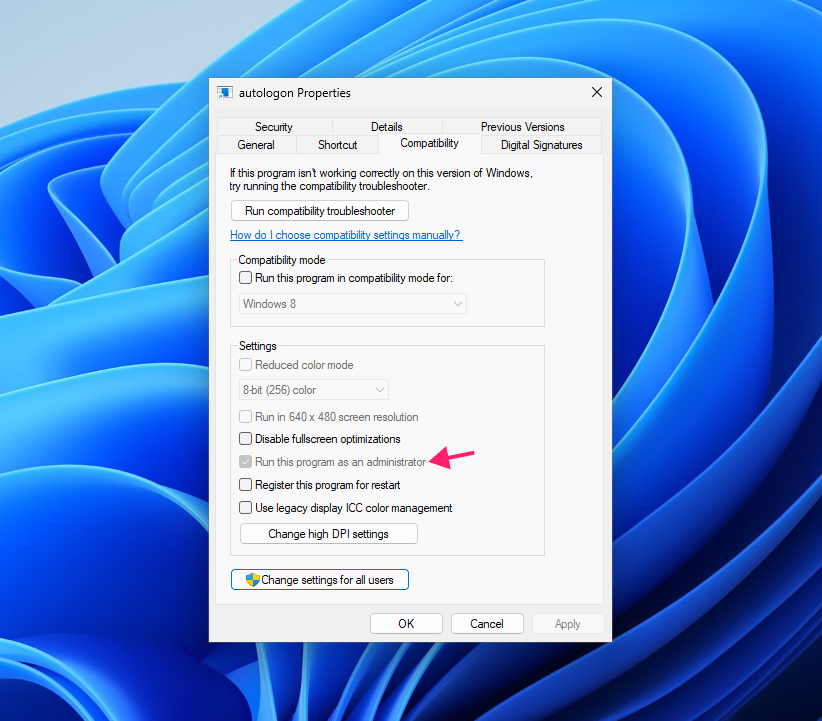Confirm with the OK button
Screen dimensions: 822x721
tap(406, 623)
